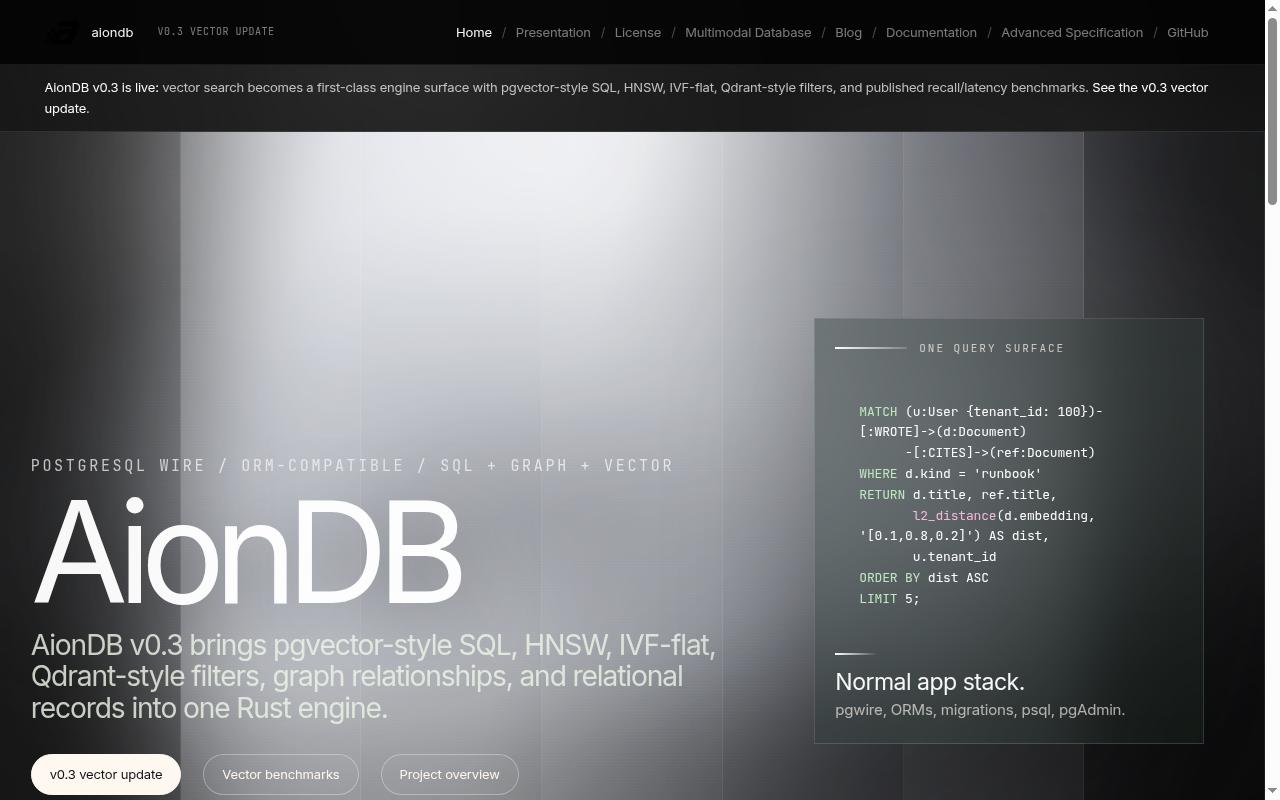Click the AionDB logo icon
The width and height of the screenshot is (1280, 800).
[62, 32]
